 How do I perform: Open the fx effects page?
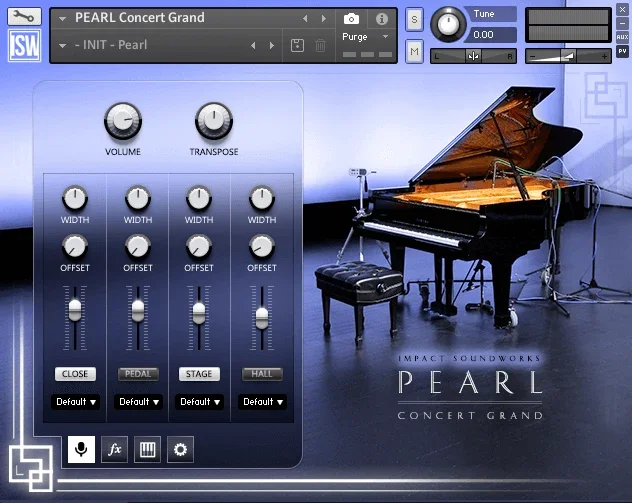114,449
